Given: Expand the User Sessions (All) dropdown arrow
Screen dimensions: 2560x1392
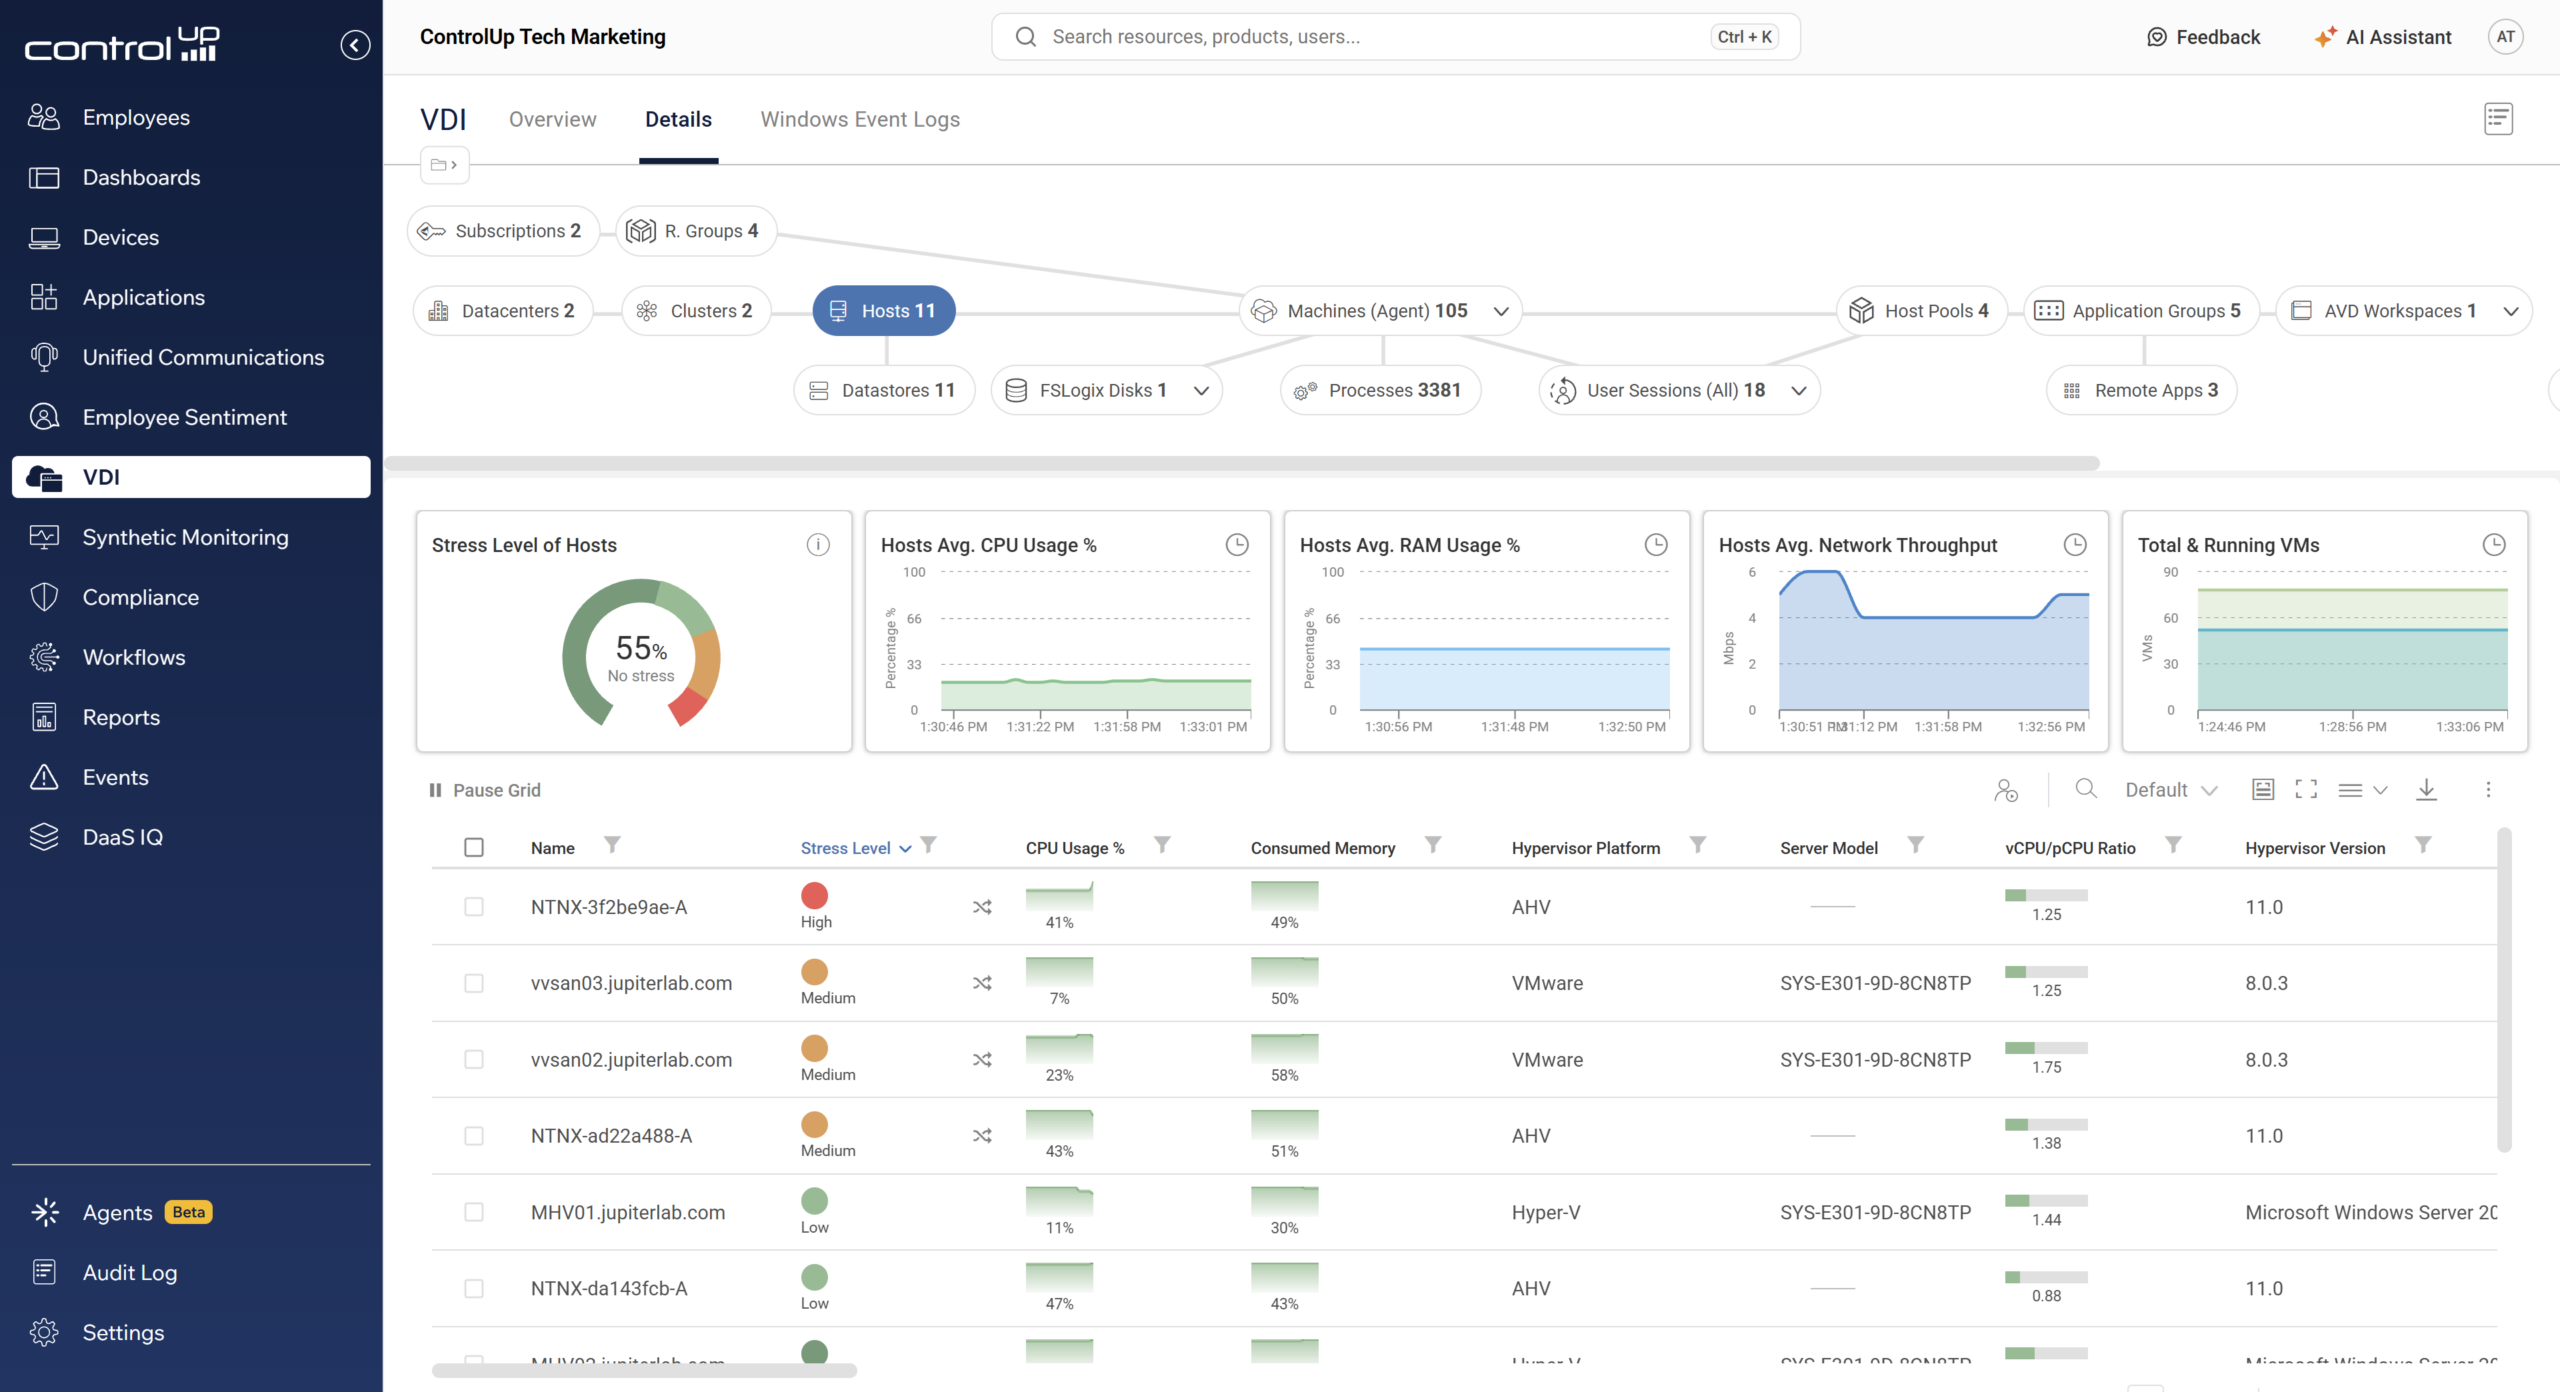Looking at the screenshot, I should click(x=1799, y=391).
